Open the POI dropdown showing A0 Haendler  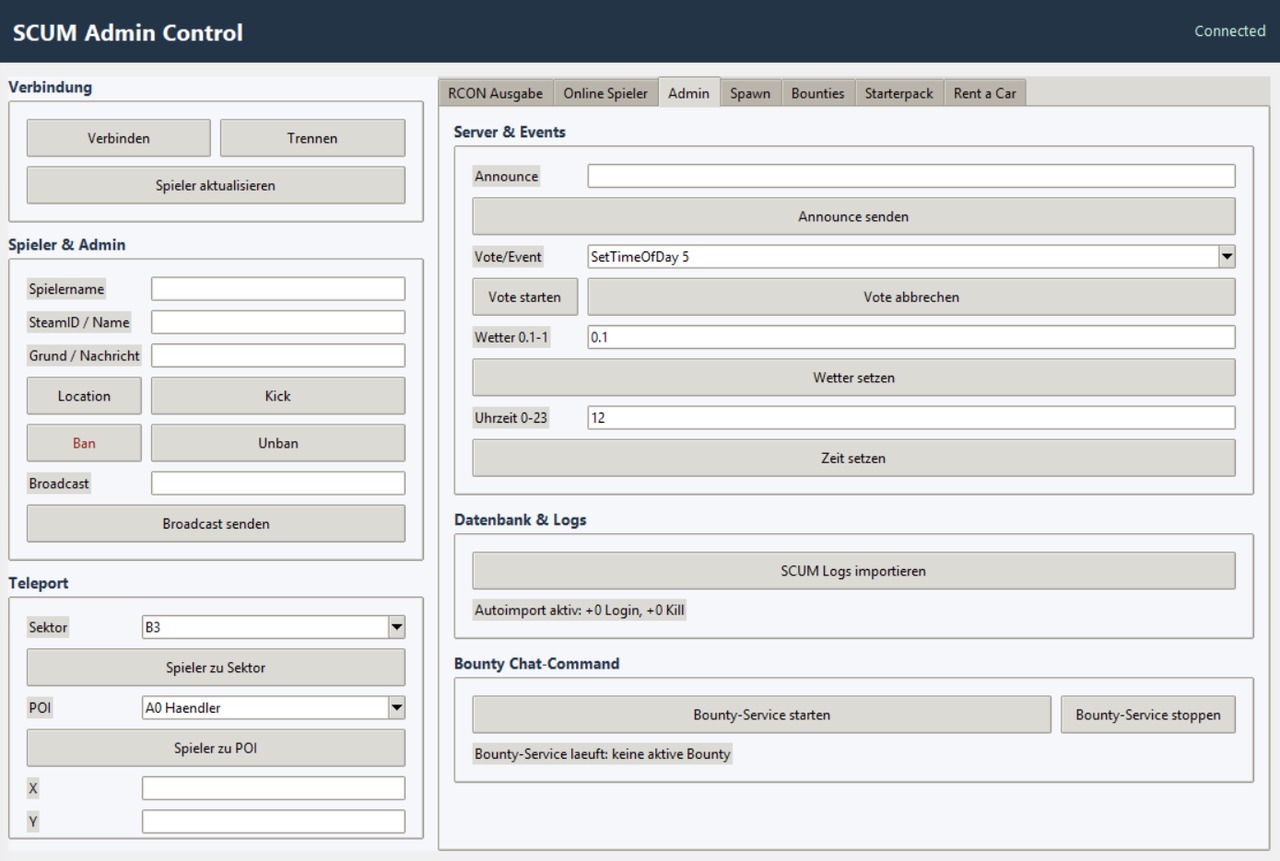[274, 708]
